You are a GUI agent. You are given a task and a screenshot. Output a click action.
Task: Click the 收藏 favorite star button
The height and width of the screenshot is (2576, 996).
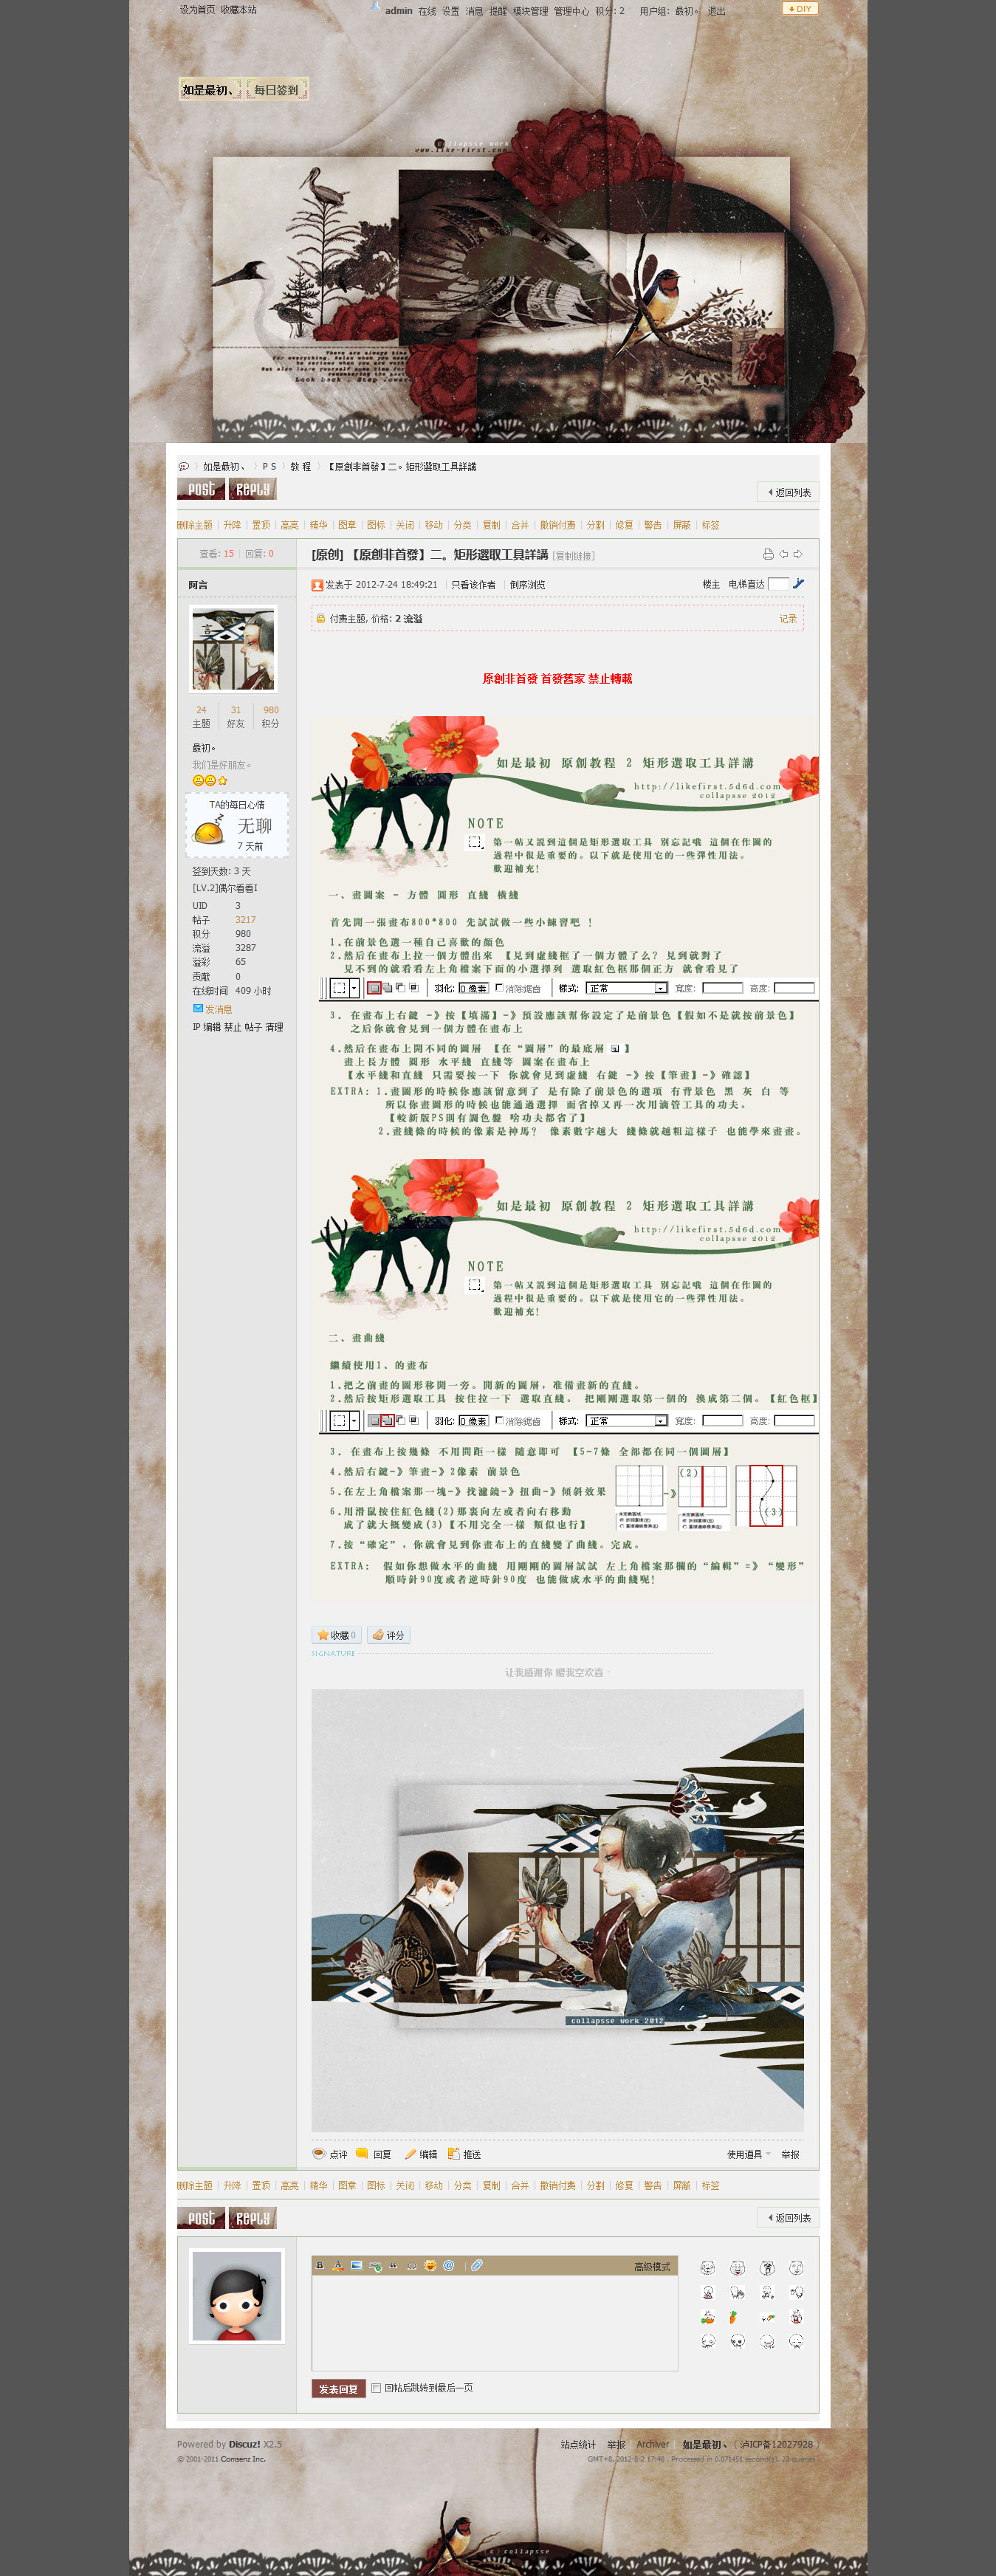(x=336, y=1635)
